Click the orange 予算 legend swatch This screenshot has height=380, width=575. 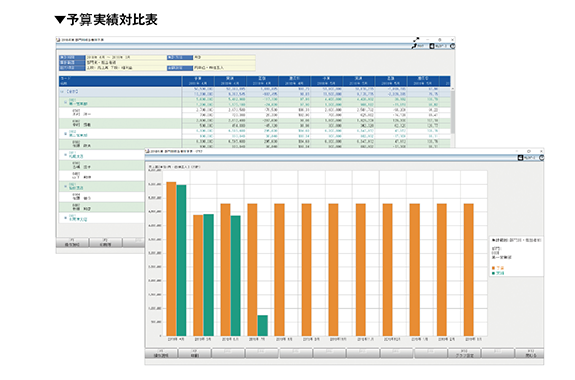[494, 268]
